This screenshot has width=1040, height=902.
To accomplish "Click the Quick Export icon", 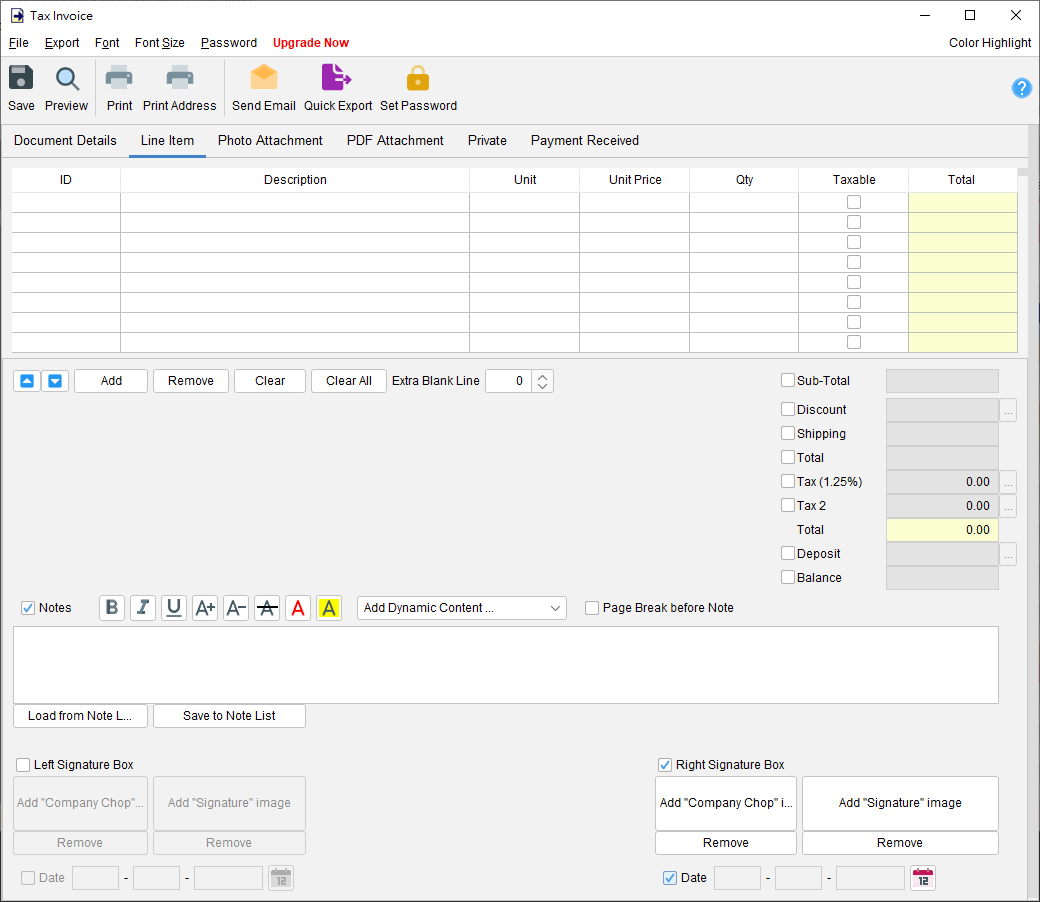I will tap(337, 77).
